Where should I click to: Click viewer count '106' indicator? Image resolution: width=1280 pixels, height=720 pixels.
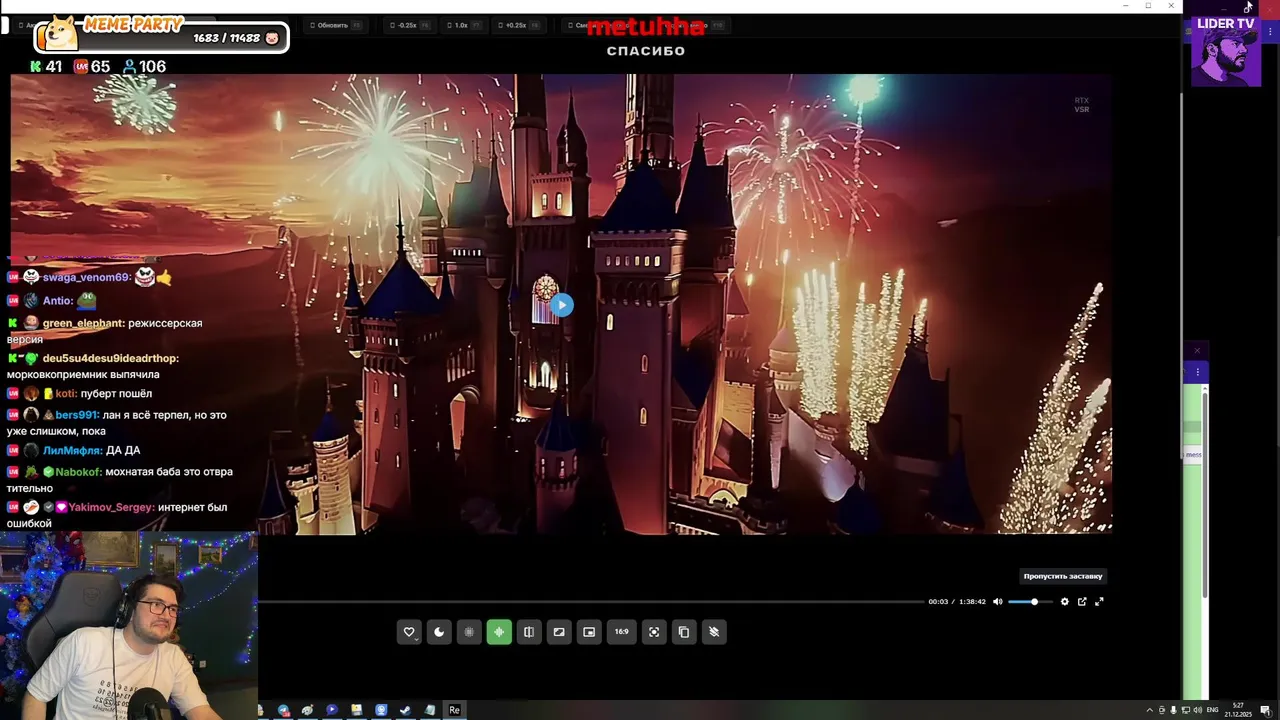(x=144, y=67)
